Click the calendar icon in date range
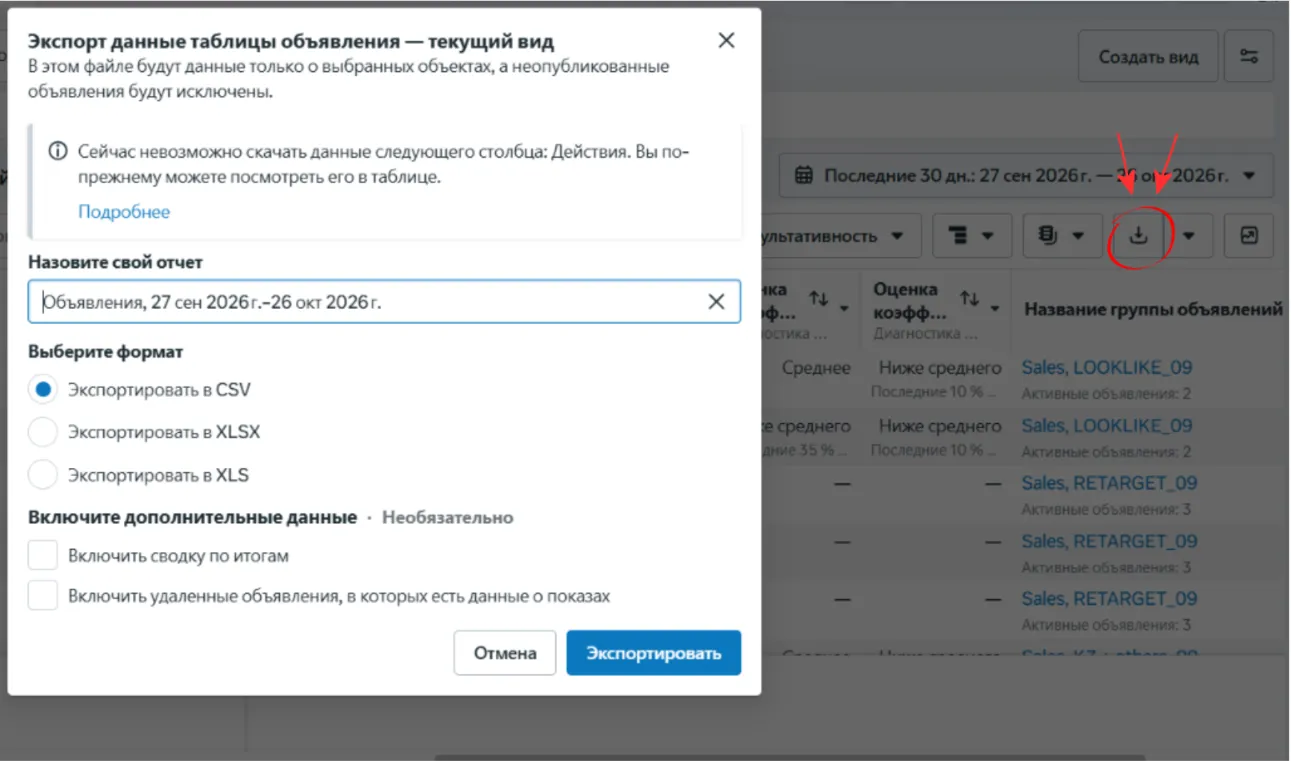The image size is (1291, 761). point(803,176)
